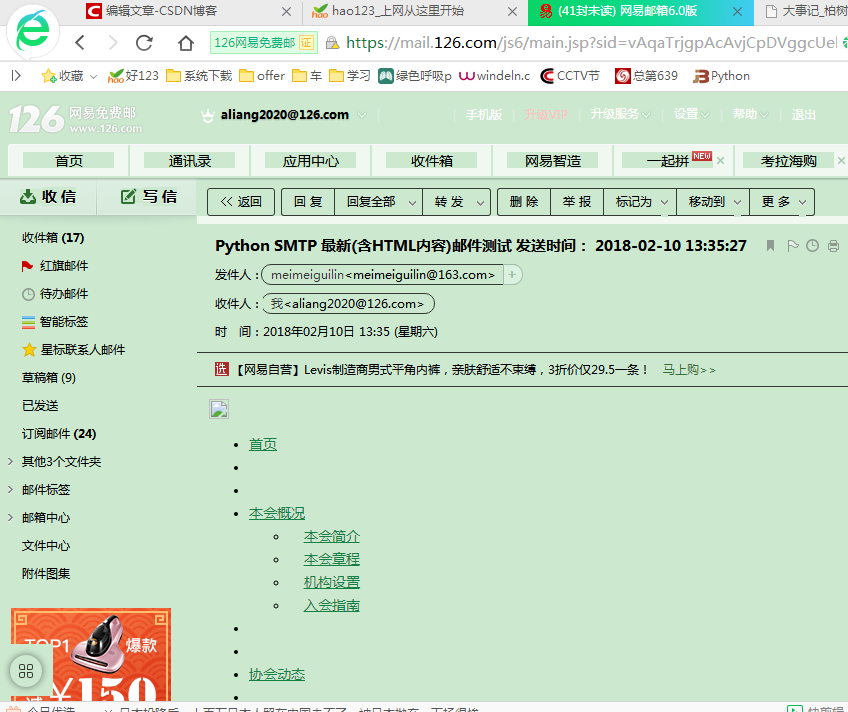
Task: Switch to 应用中心 tab
Action: pyautogui.click(x=311, y=161)
